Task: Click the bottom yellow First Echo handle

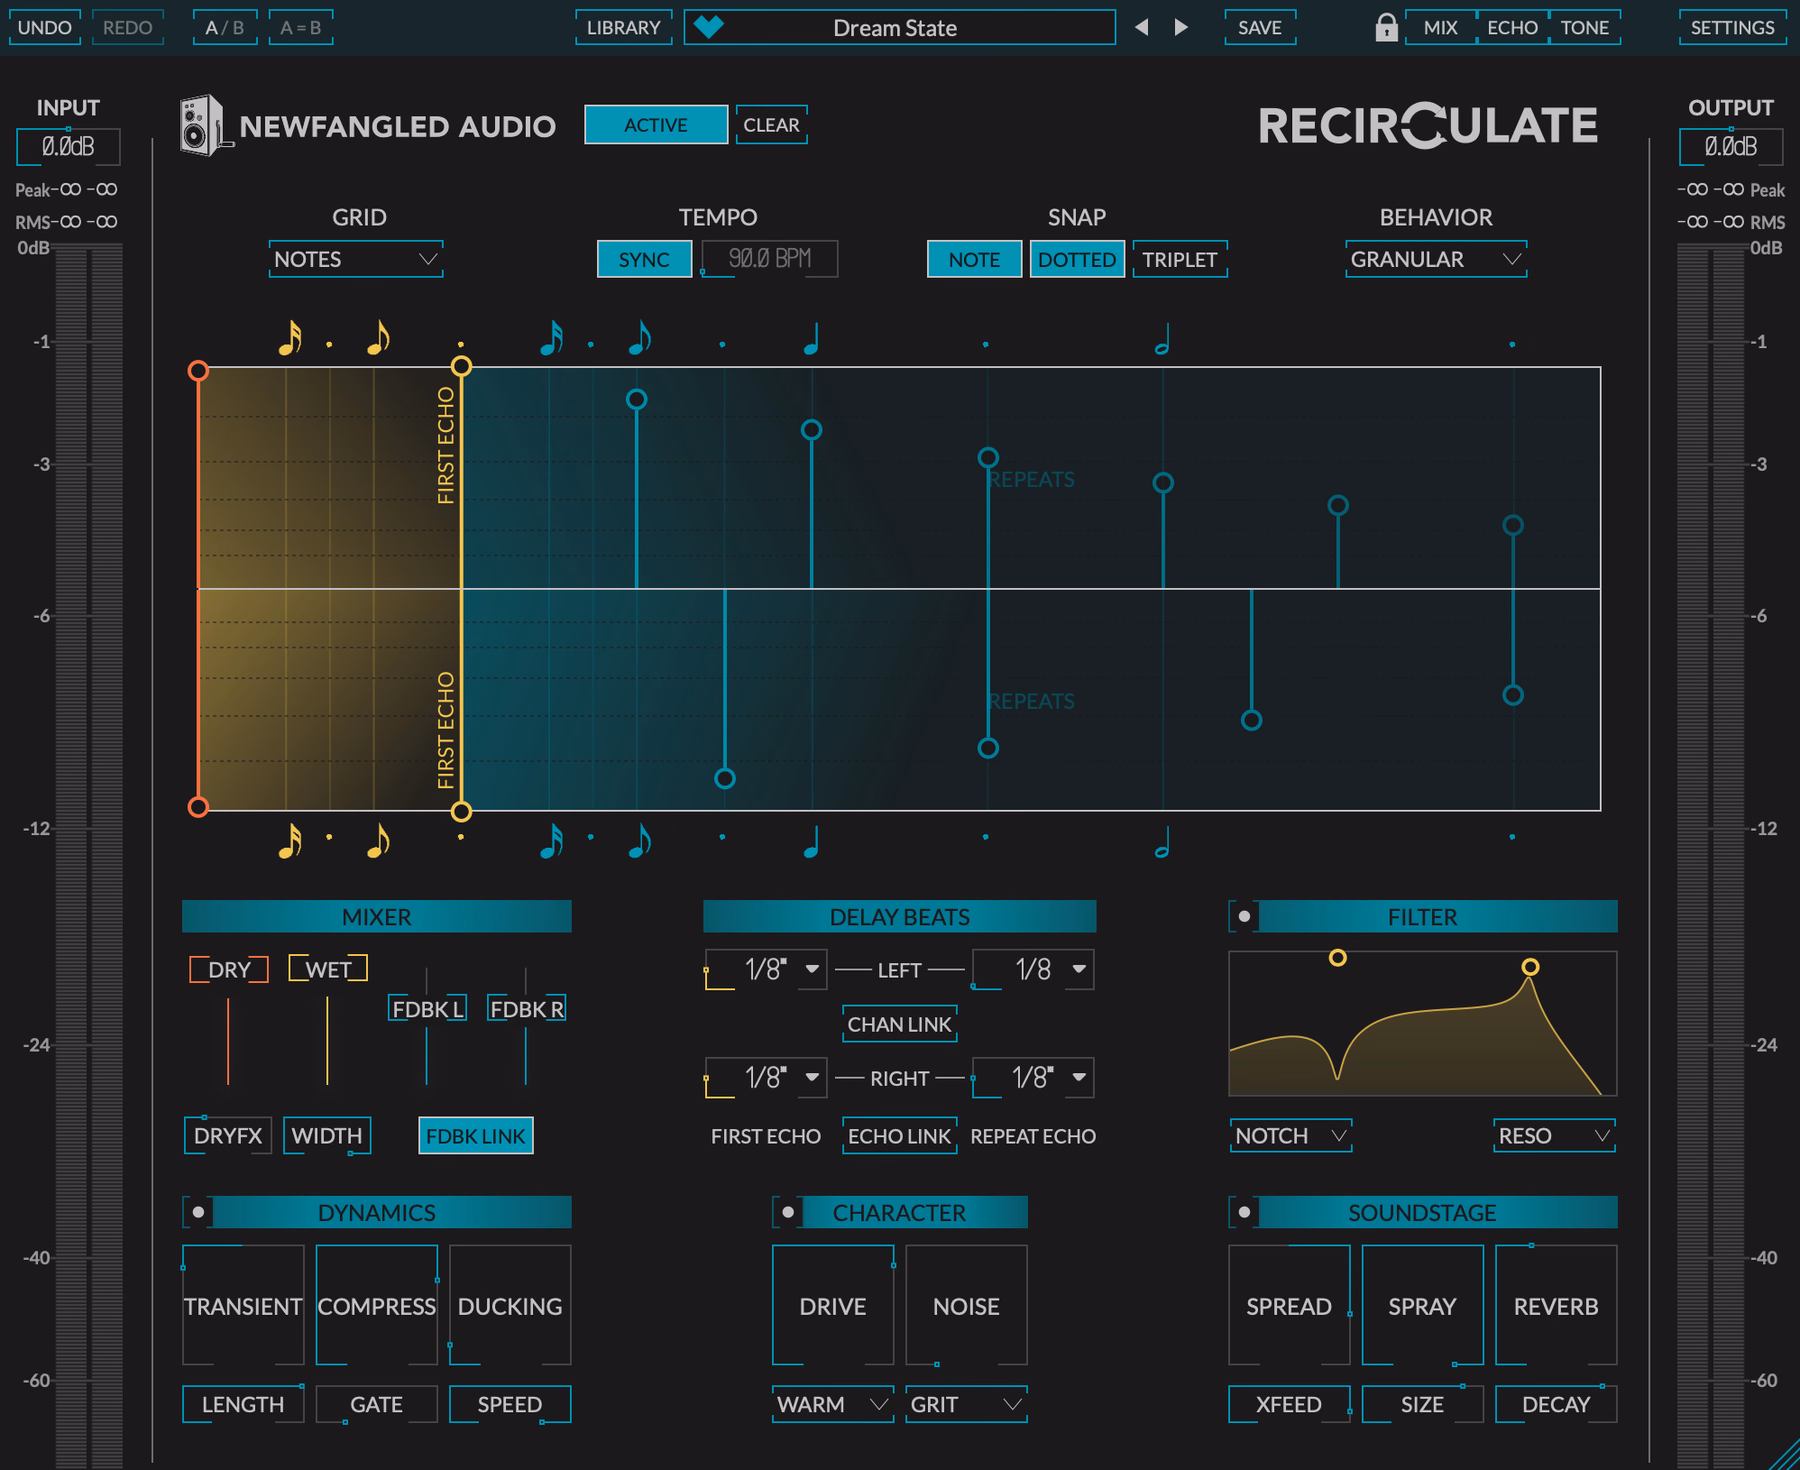Action: (461, 811)
